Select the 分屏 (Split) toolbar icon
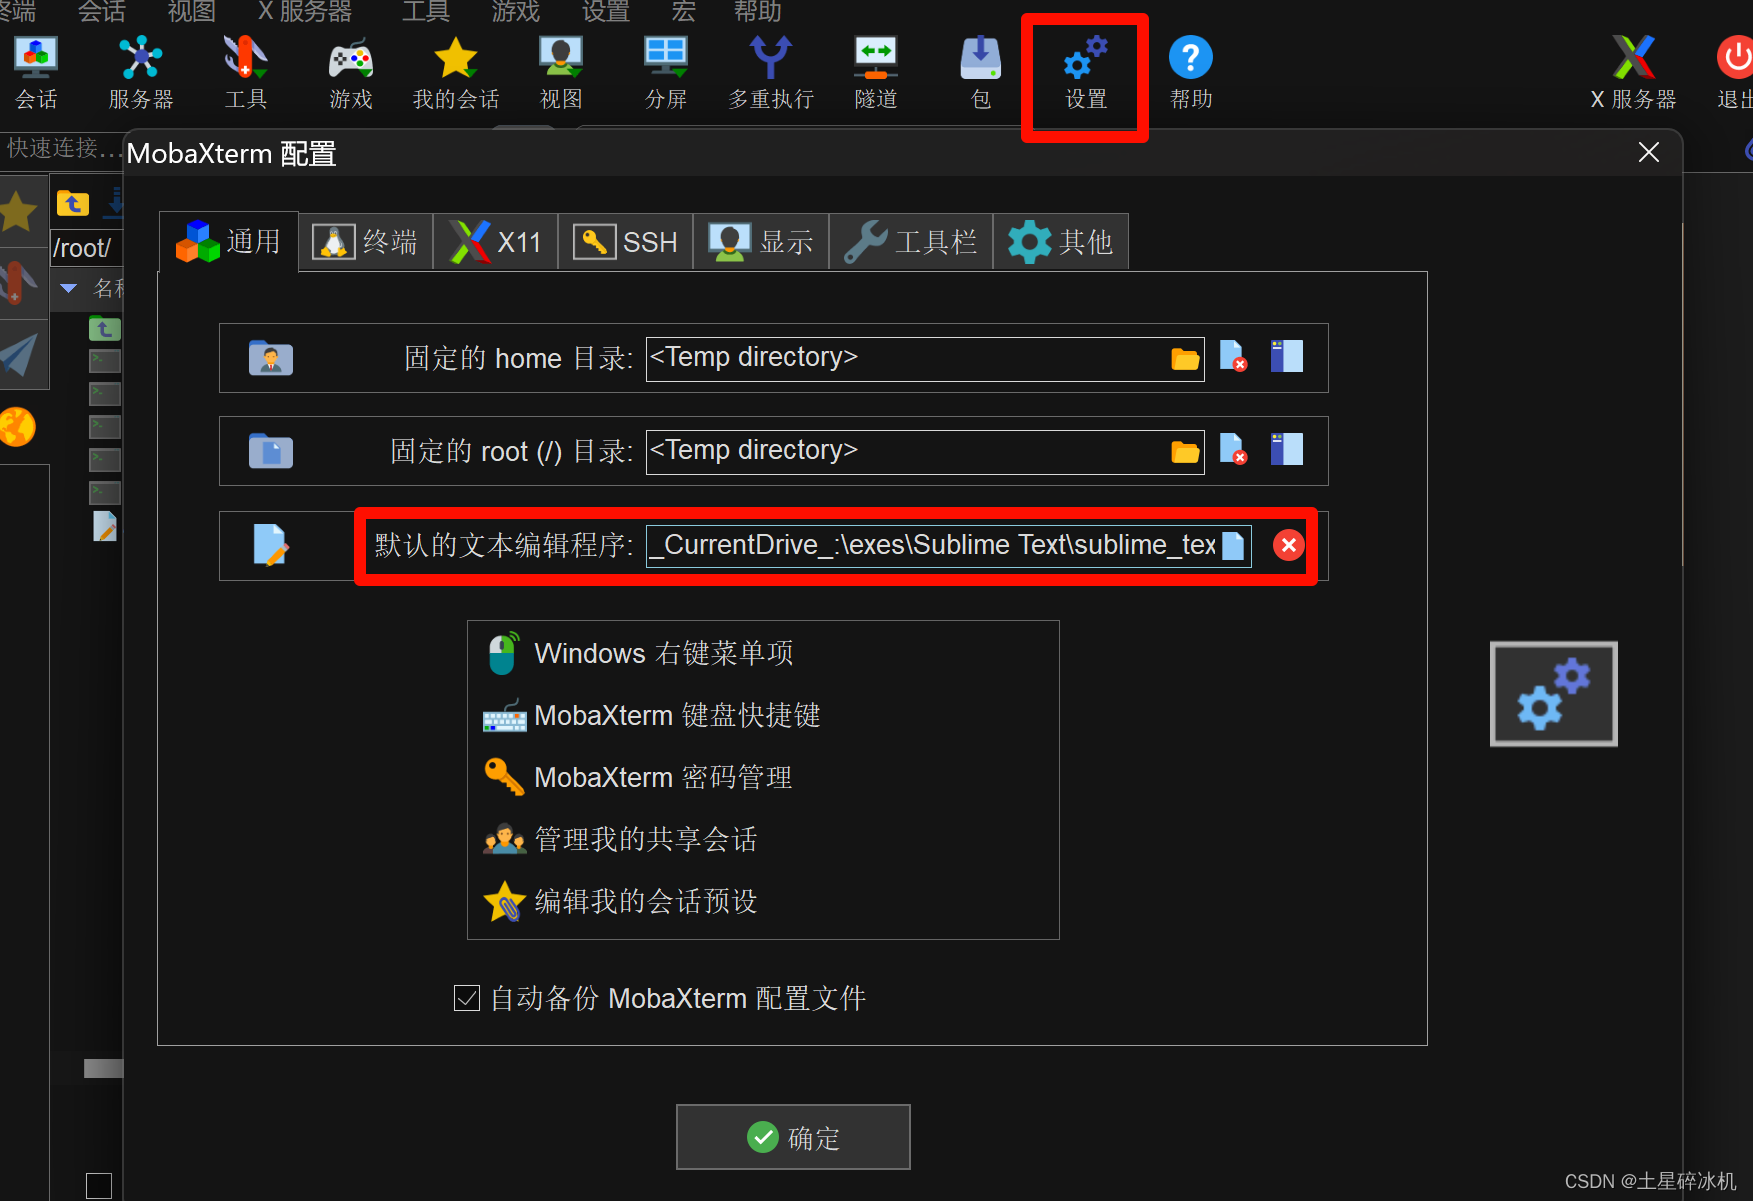 tap(666, 72)
